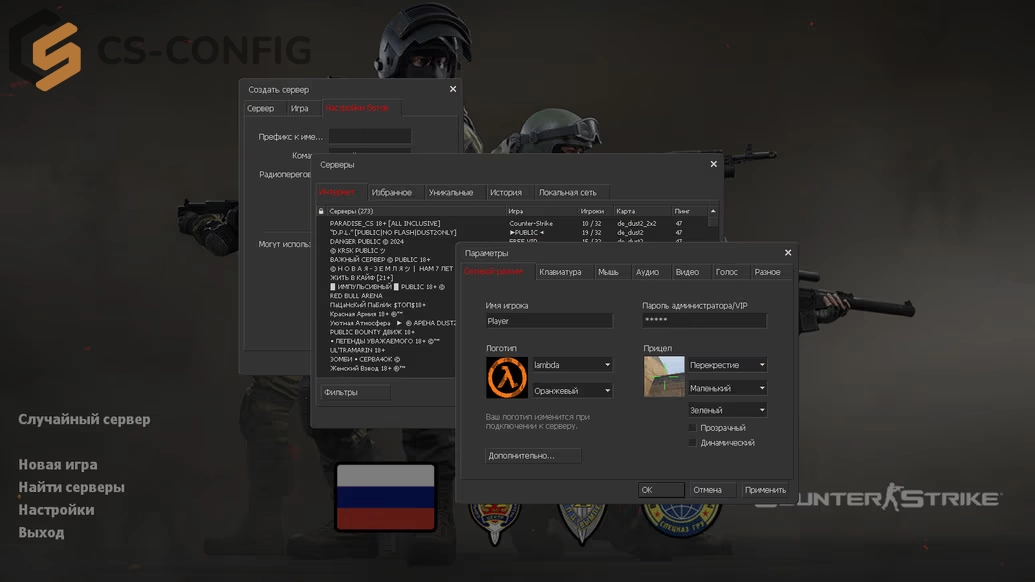This screenshot has height=582, width=1035.
Task: Select ИМПУЛЬСИВНЫЙ PUBLIC 18+ server row
Action: tap(387, 287)
